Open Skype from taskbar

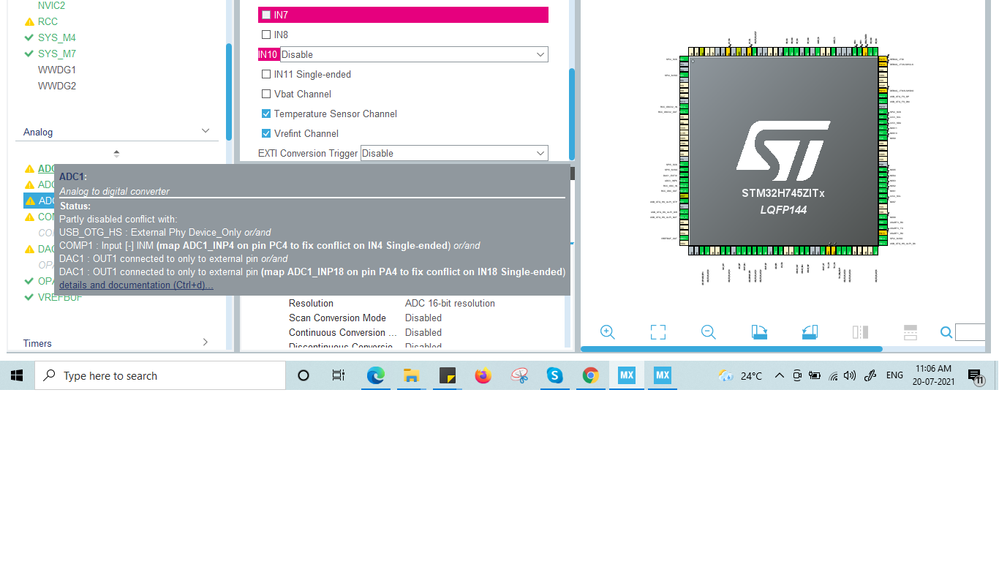tap(555, 376)
